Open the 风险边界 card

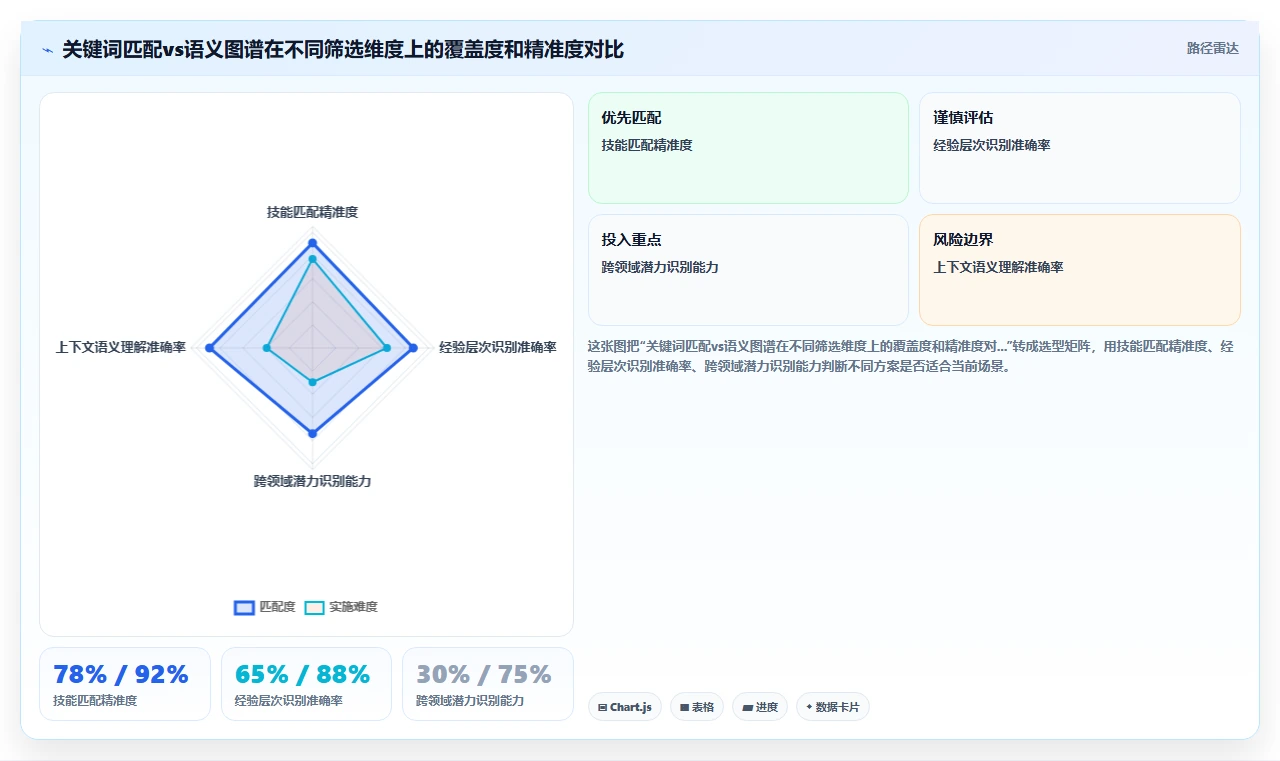coord(1080,270)
